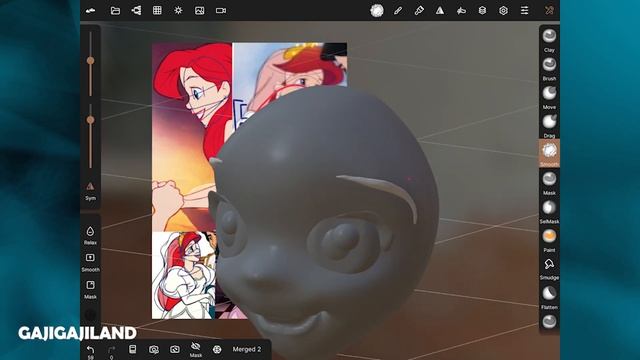Select the Move tool

pos(549,97)
